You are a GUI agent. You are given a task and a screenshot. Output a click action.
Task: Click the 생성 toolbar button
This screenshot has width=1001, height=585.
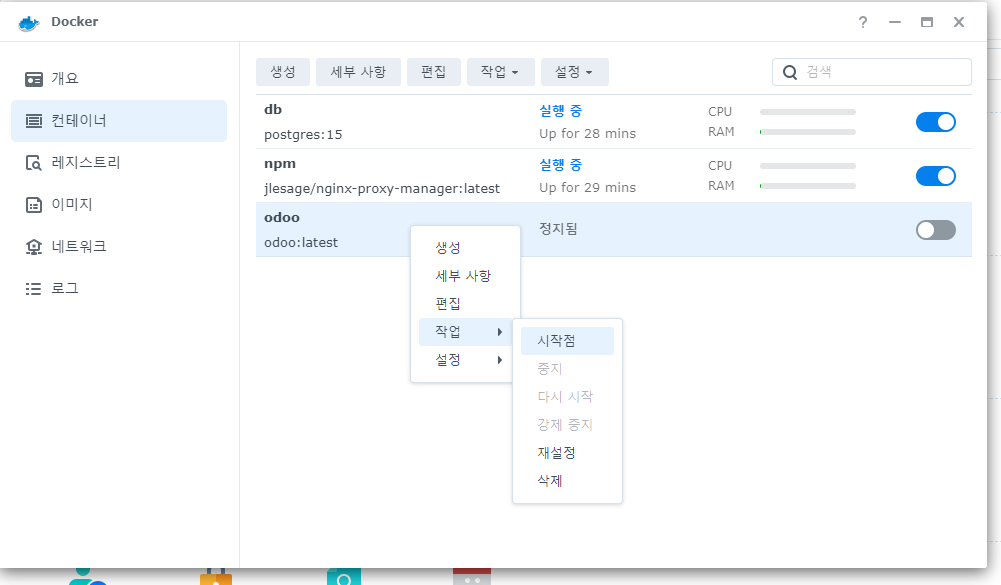(283, 72)
